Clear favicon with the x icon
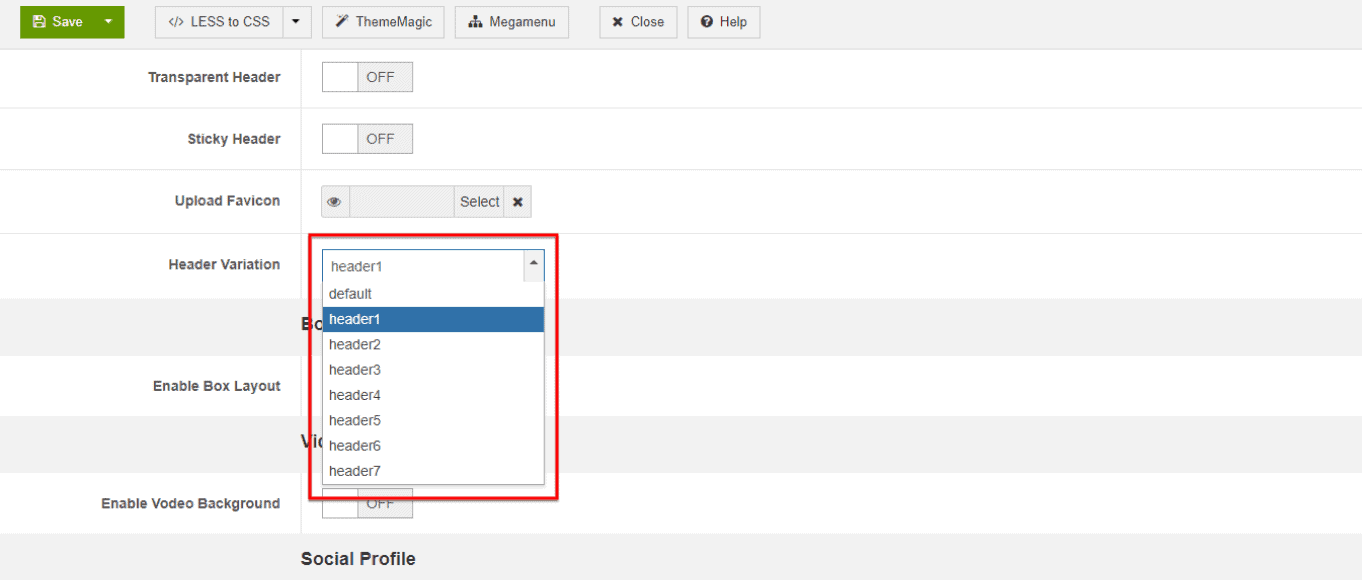Viewport: 1362px width, 580px height. click(x=518, y=202)
